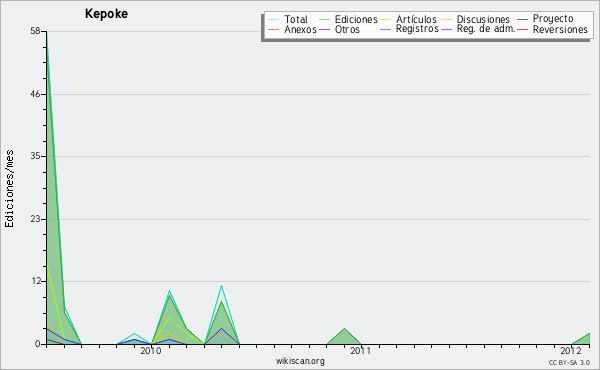Click the CC BY-SA 3.0 license label
Viewport: 600px width, 370px height.
(569, 362)
